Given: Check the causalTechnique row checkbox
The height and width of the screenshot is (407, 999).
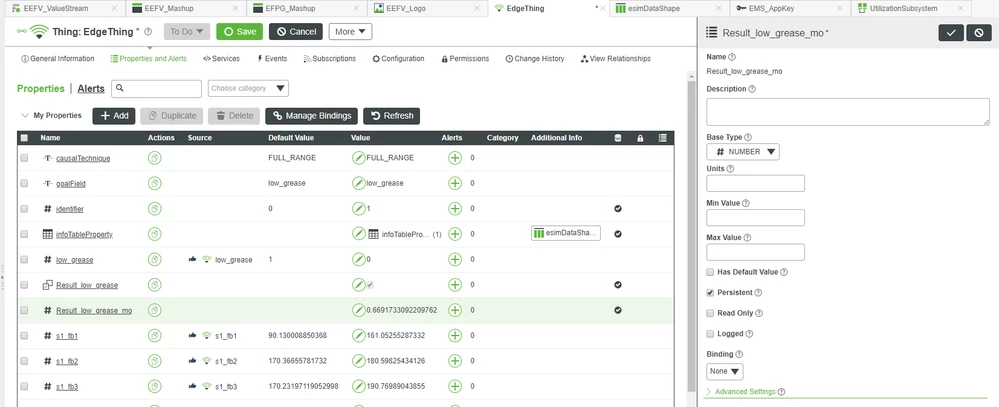Looking at the screenshot, I should tap(24, 158).
